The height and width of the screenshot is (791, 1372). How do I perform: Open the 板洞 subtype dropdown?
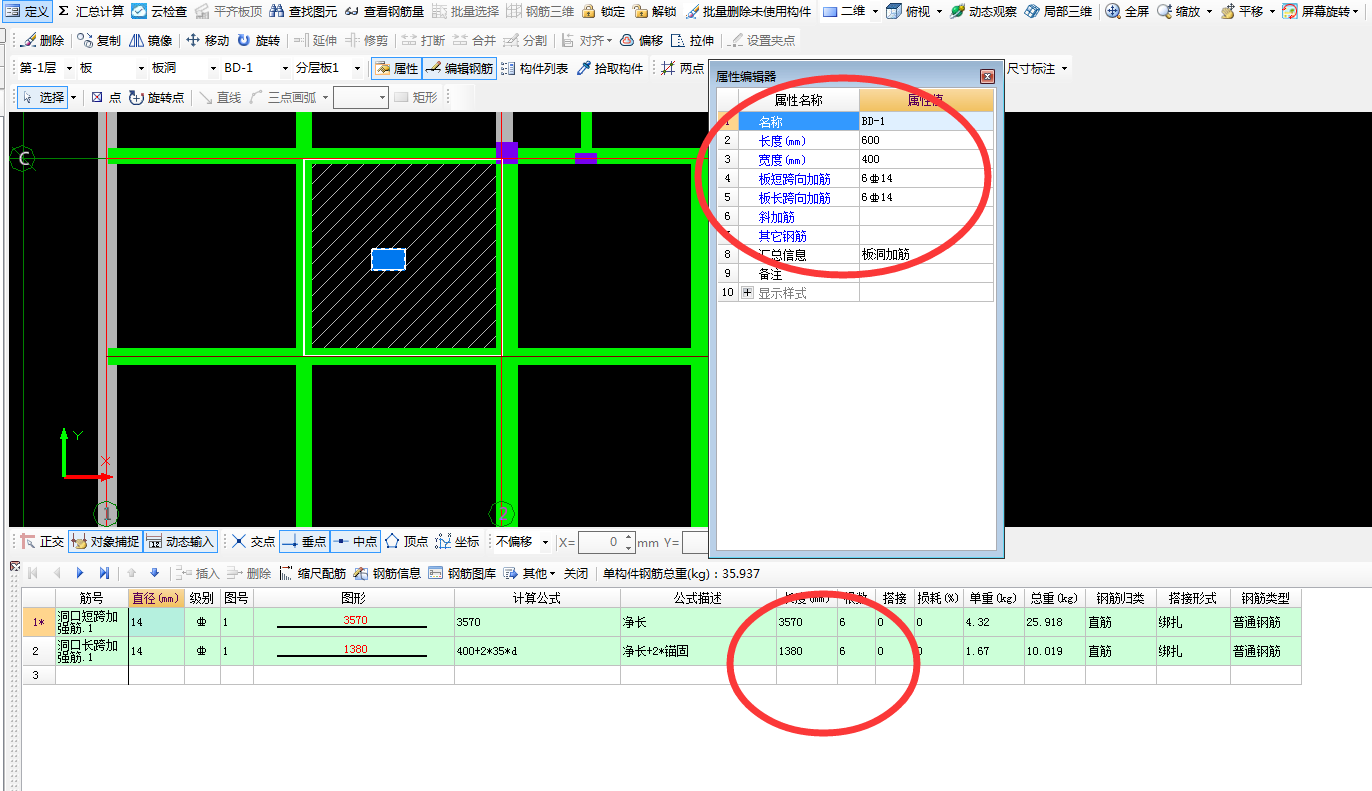(x=213, y=69)
